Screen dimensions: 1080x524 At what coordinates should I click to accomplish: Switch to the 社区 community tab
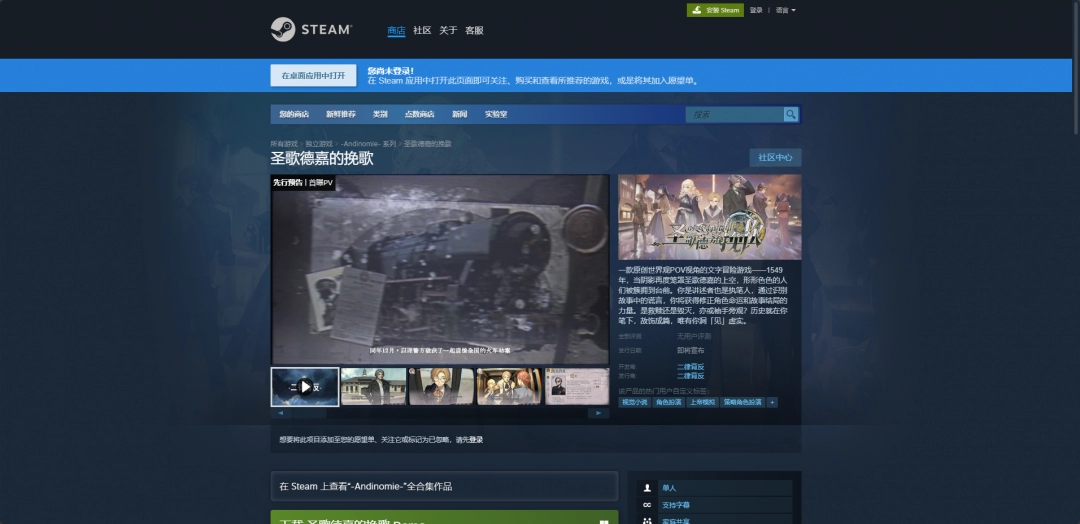pyautogui.click(x=422, y=30)
